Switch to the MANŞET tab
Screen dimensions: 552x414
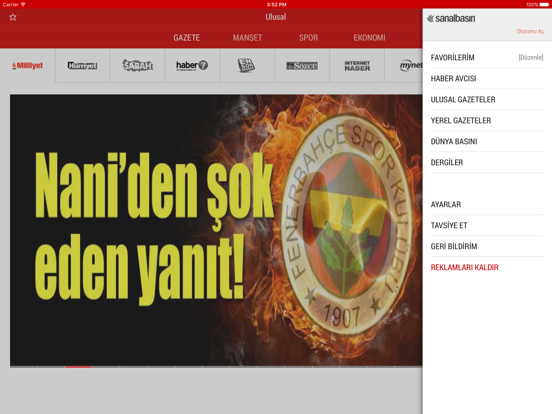(x=247, y=38)
